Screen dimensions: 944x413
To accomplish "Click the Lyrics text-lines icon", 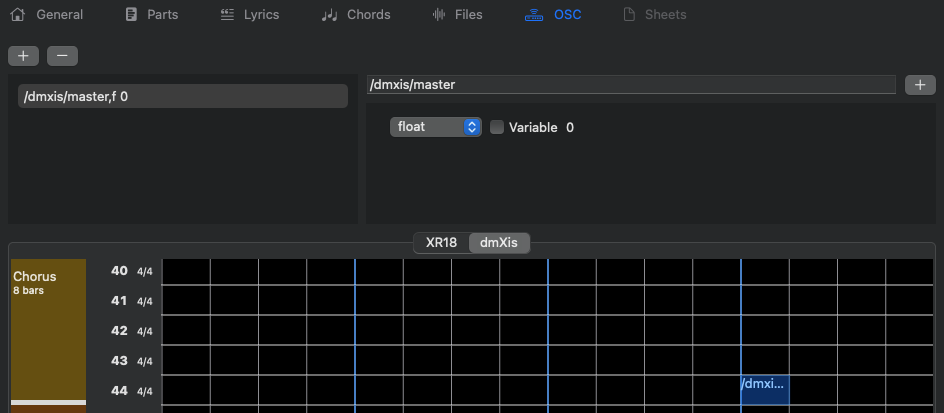I will point(227,15).
